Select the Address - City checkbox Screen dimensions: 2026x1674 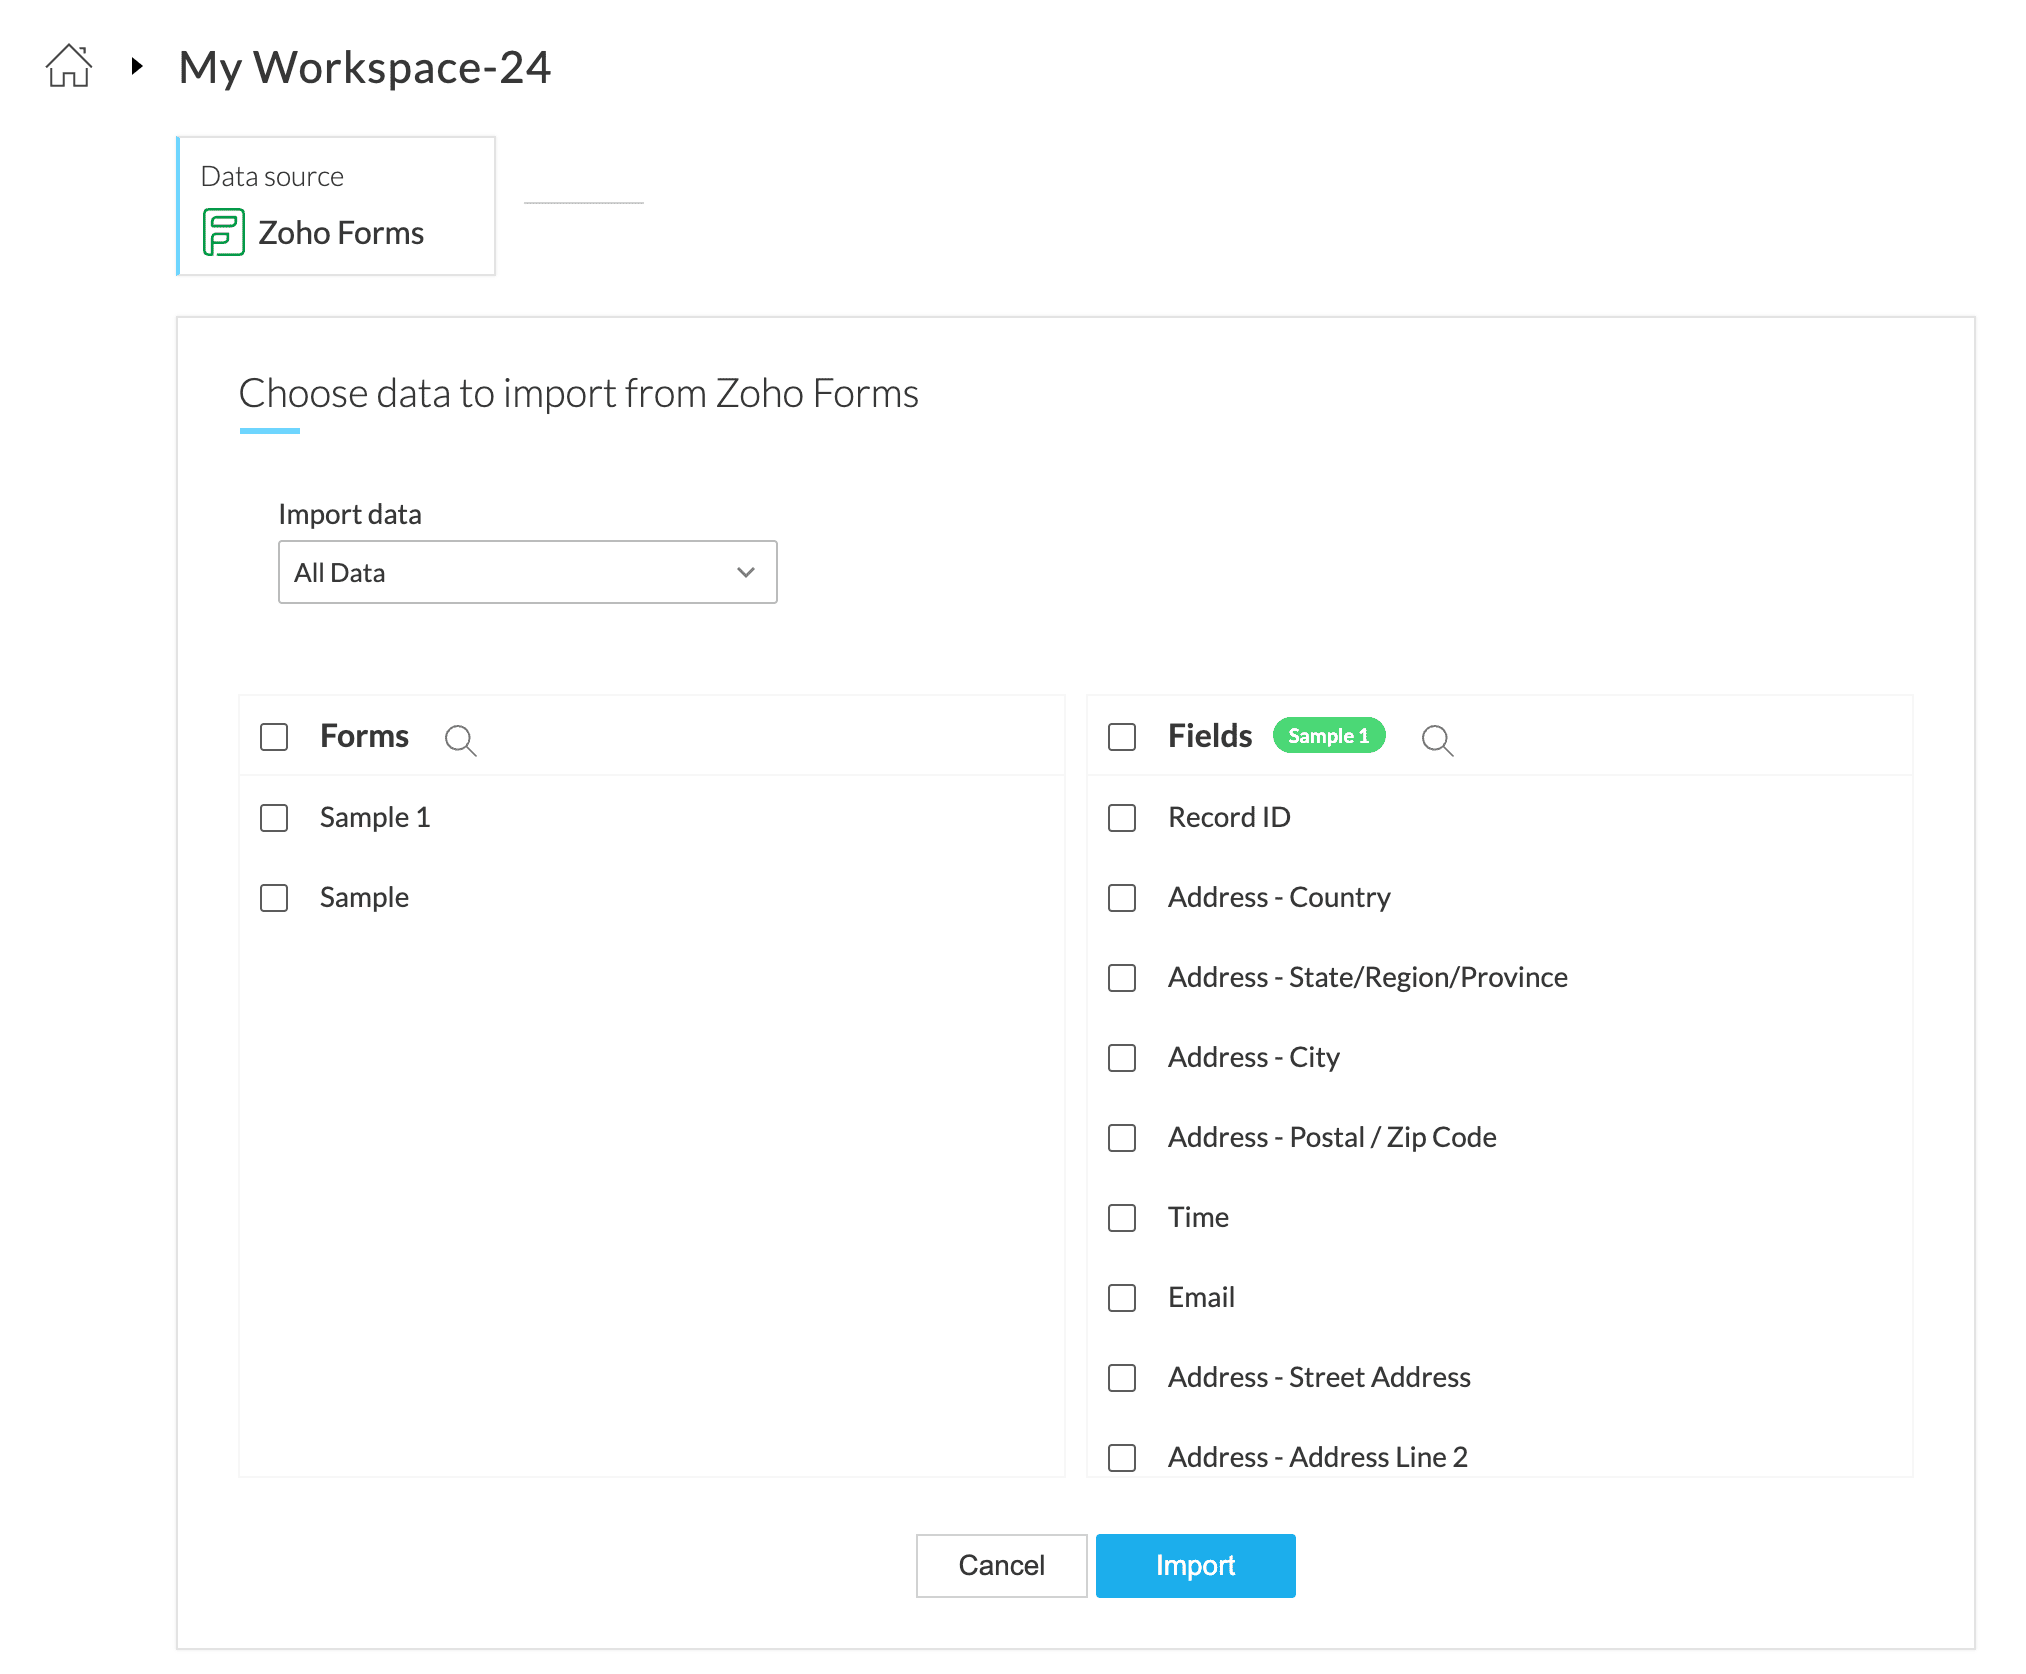(1122, 1058)
